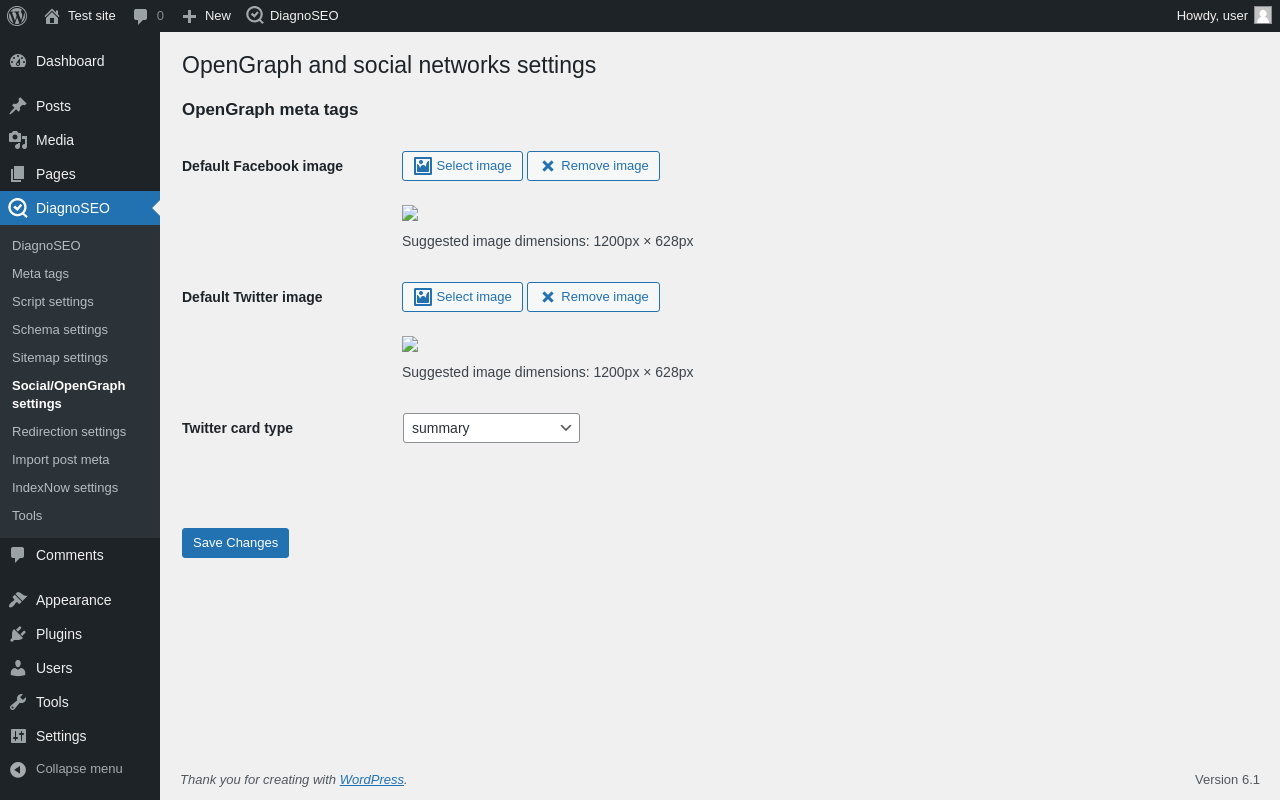The width and height of the screenshot is (1280, 800).
Task: Click the Plugins plug icon
Action: point(18,634)
